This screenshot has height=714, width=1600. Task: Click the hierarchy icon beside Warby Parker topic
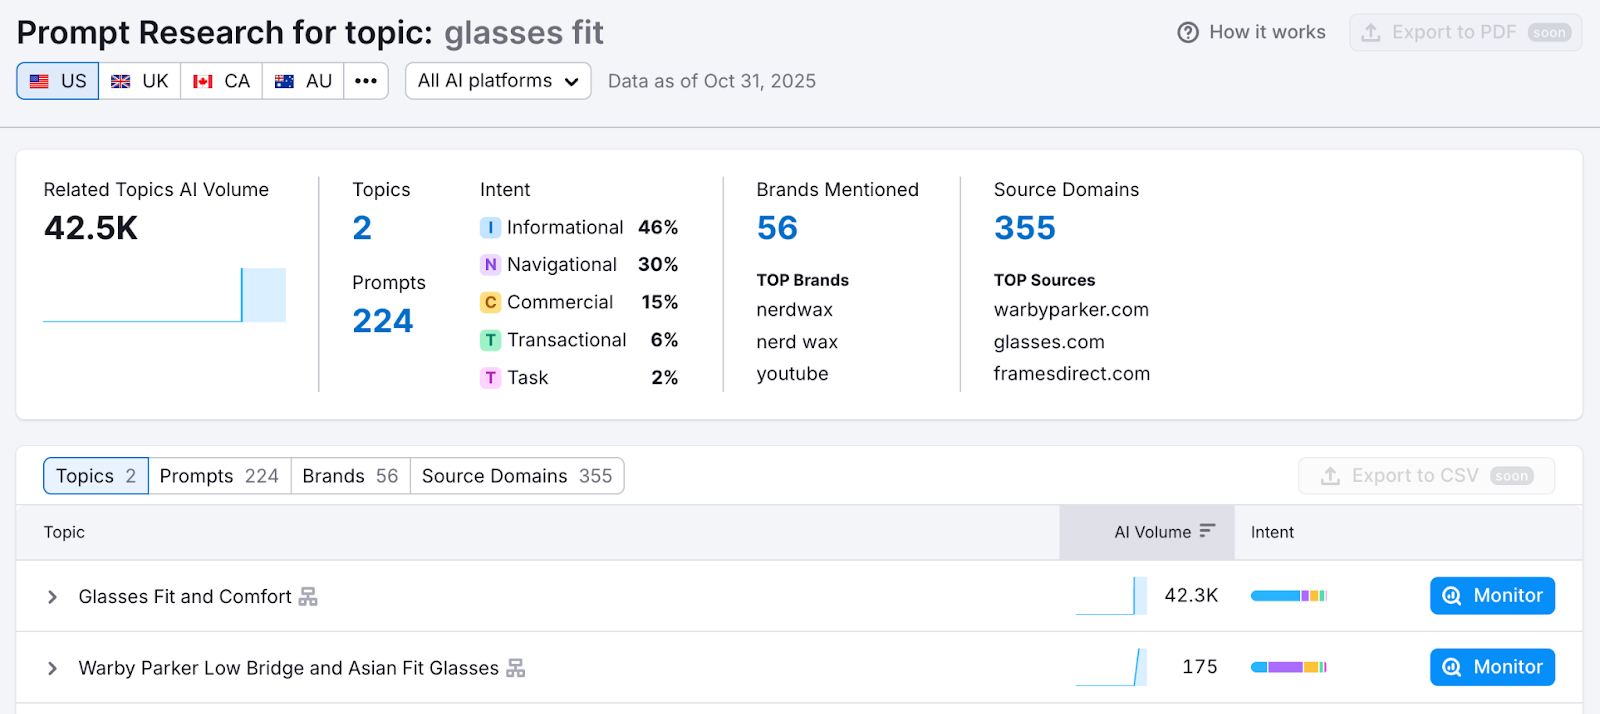(x=515, y=668)
